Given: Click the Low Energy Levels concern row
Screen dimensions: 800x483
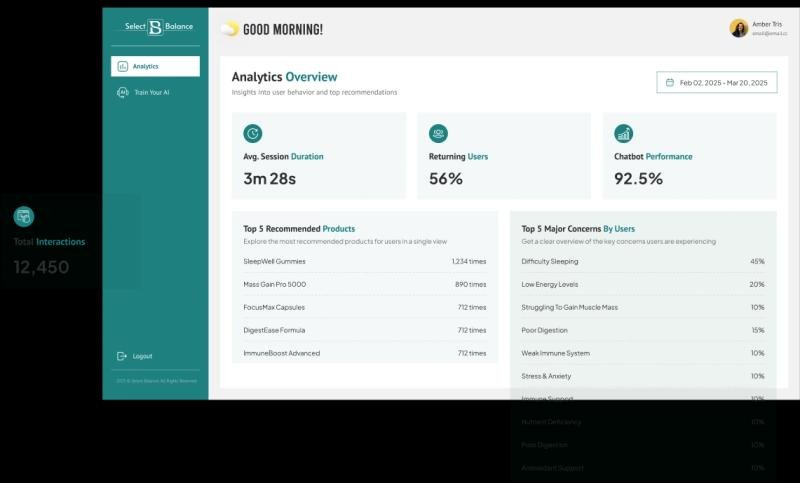Looking at the screenshot, I should (642, 285).
